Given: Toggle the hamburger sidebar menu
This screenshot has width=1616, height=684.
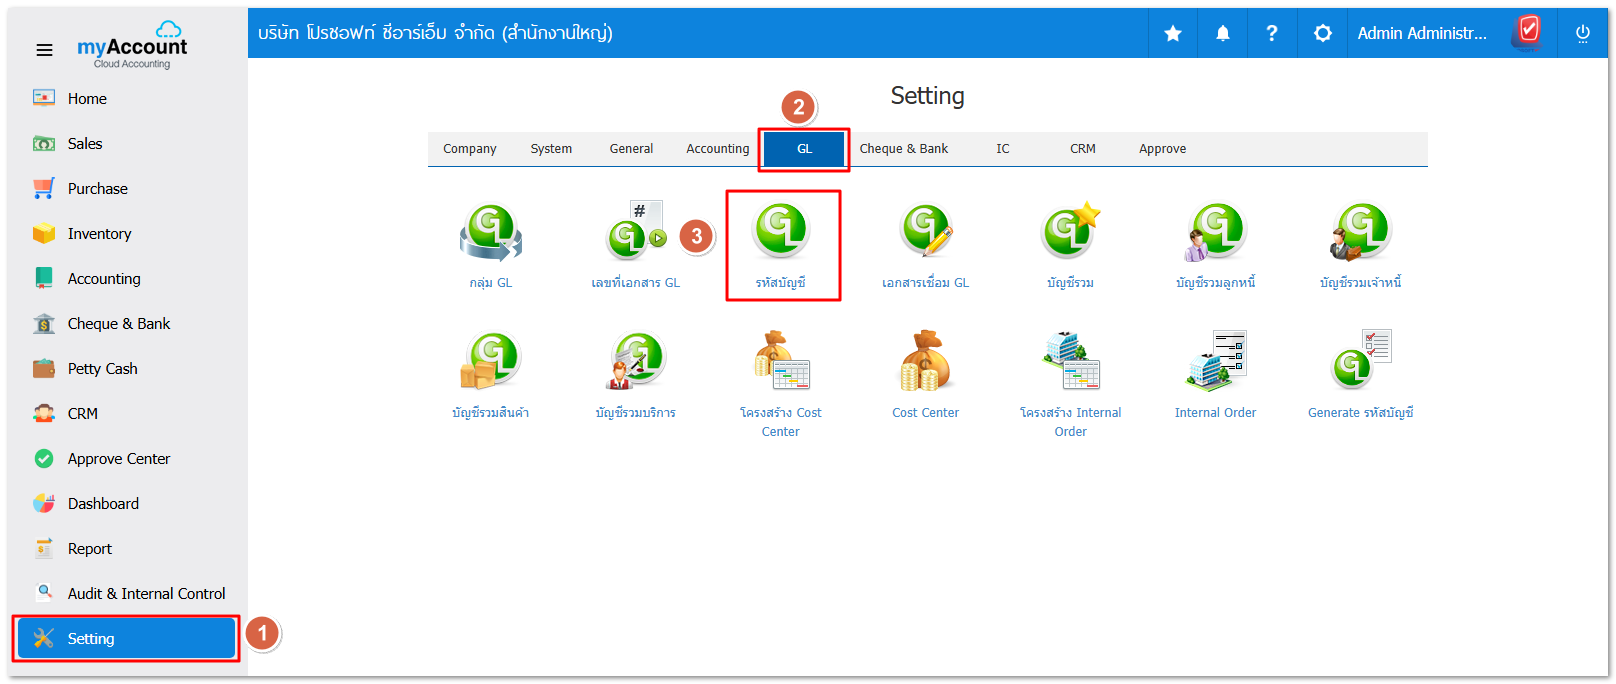Looking at the screenshot, I should pyautogui.click(x=44, y=50).
